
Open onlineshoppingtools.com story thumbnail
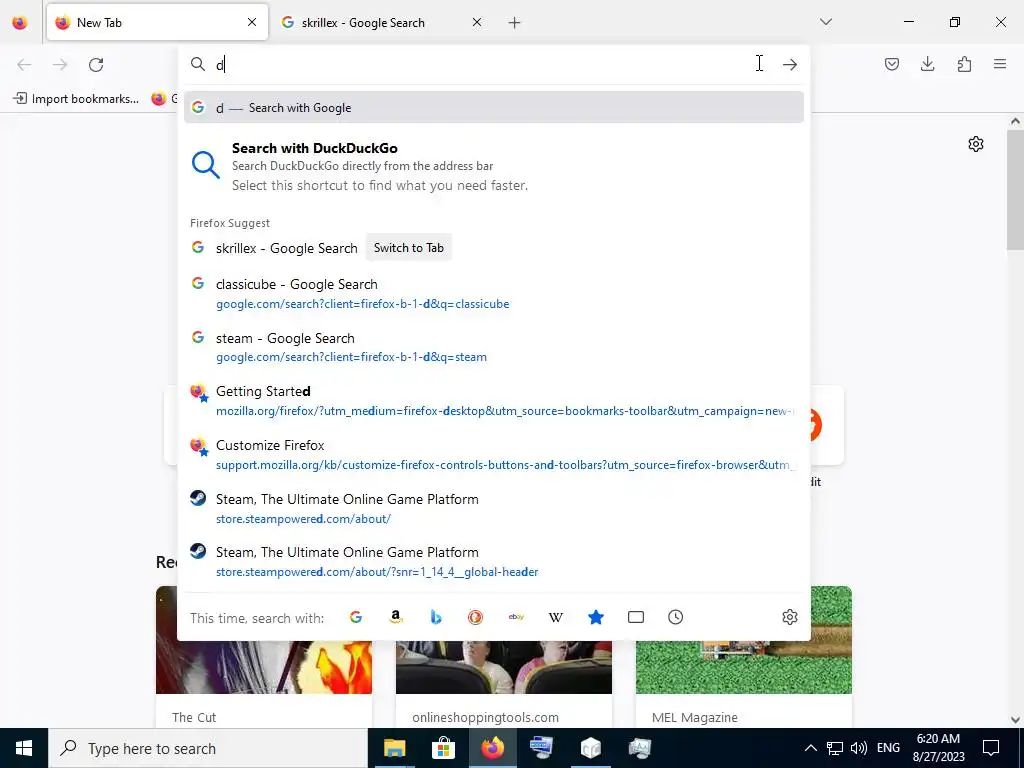(x=504, y=666)
